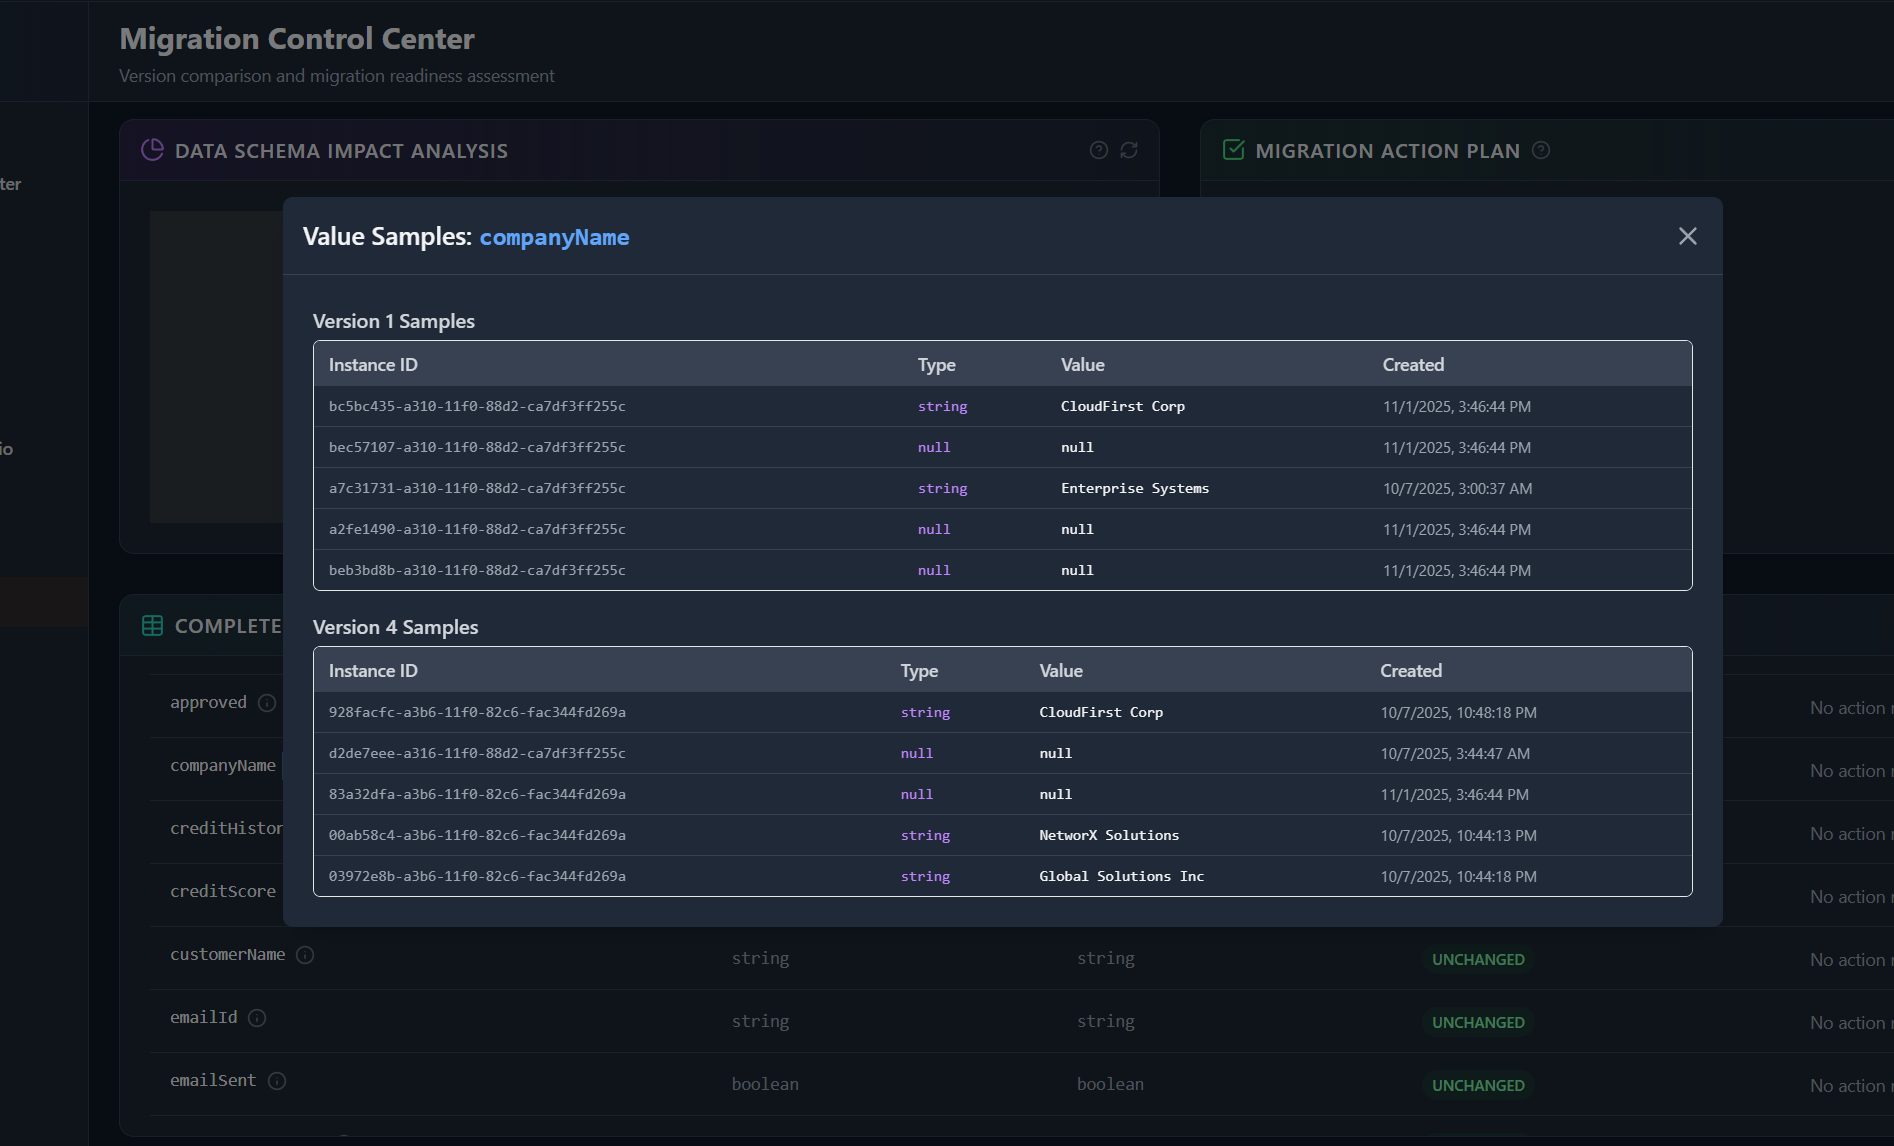This screenshot has height=1146, width=1894.
Task: Click UNCHANGED badge in customerName row
Action: [1477, 959]
